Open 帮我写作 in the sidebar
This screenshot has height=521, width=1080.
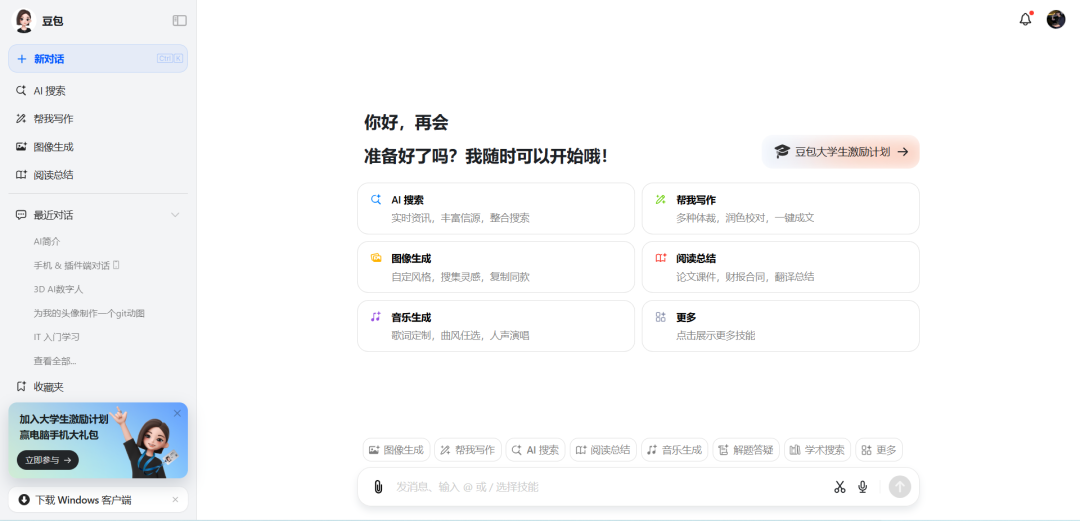(x=98, y=119)
